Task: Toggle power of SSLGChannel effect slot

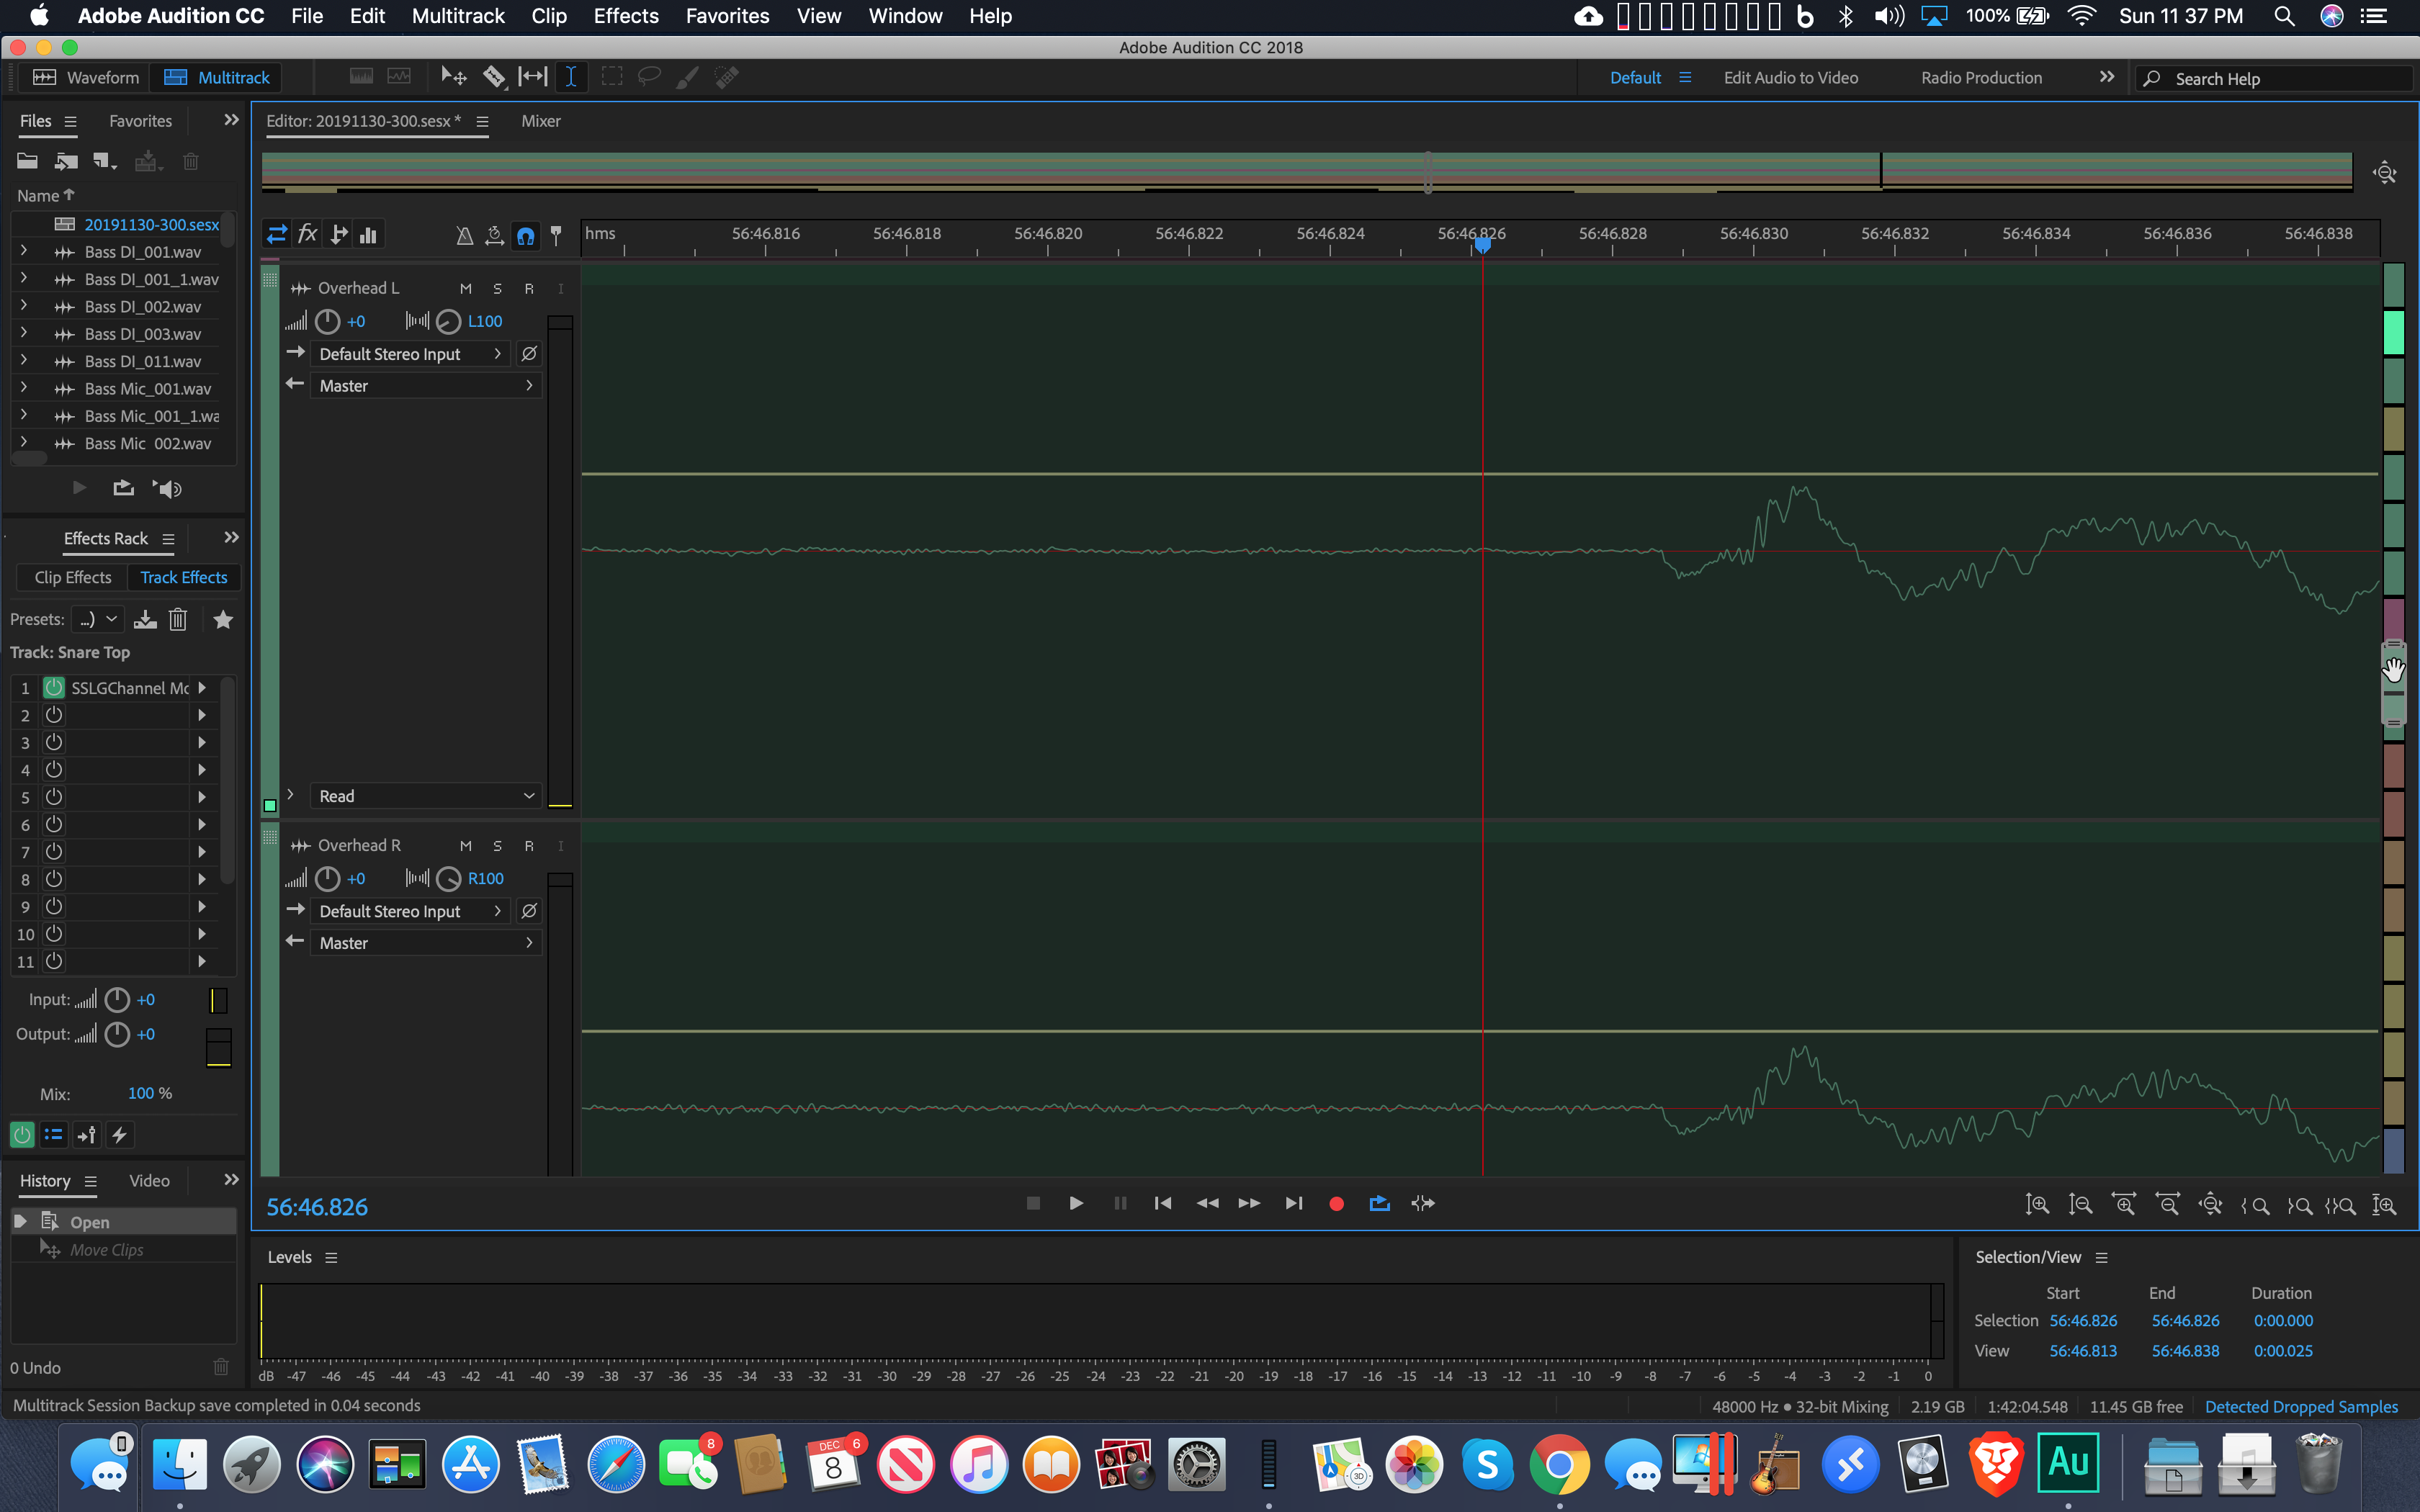Action: click(x=54, y=687)
